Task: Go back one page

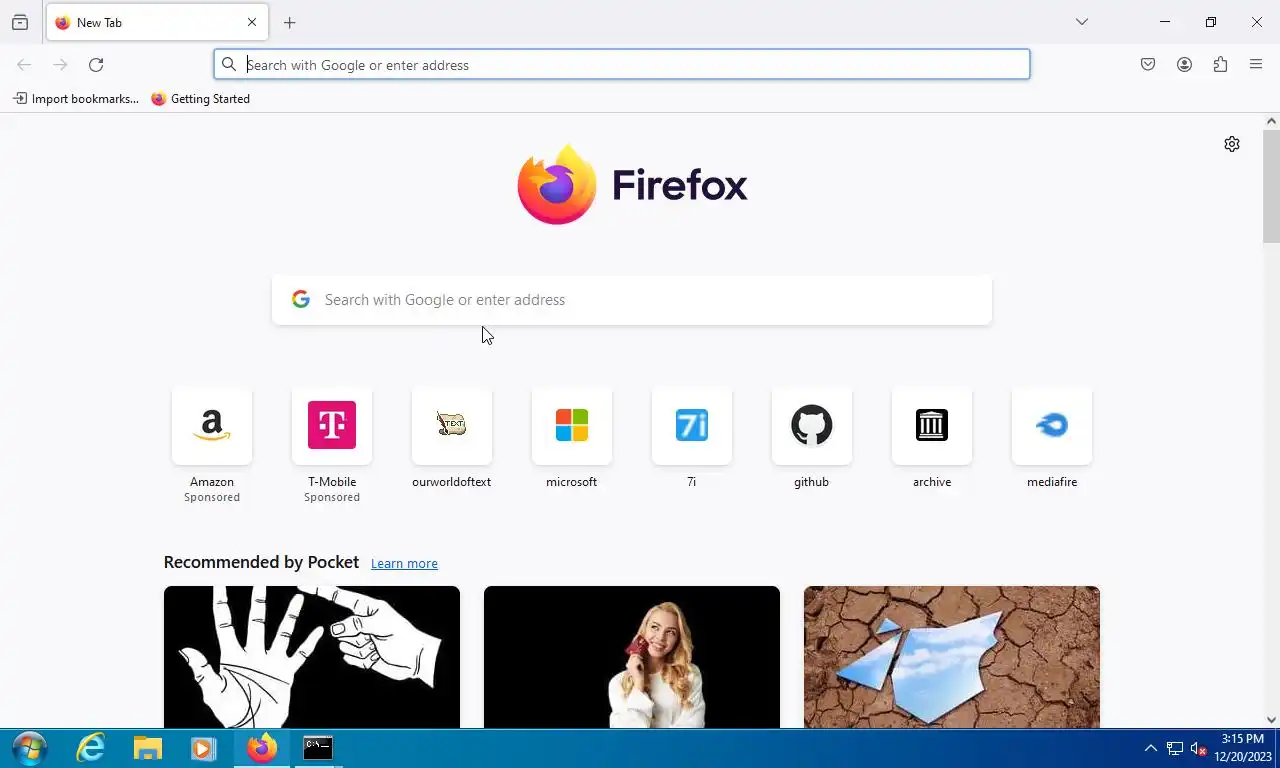Action: pos(24,65)
